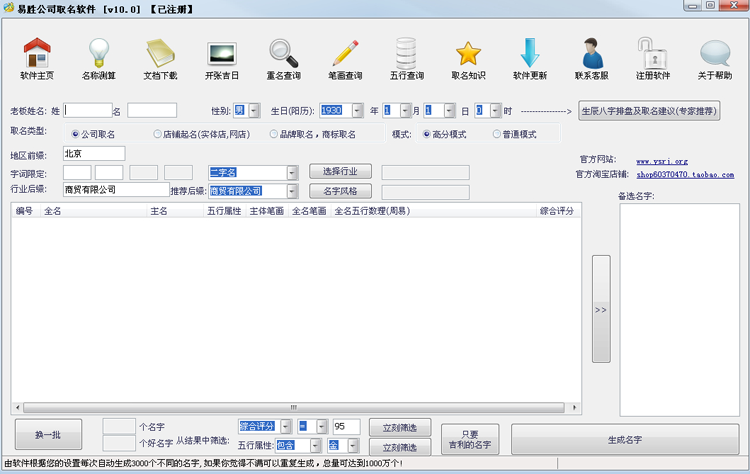This screenshot has height=474, width=750.
Task: Open 重名查询 magnifier tool
Action: pyautogui.click(x=284, y=59)
